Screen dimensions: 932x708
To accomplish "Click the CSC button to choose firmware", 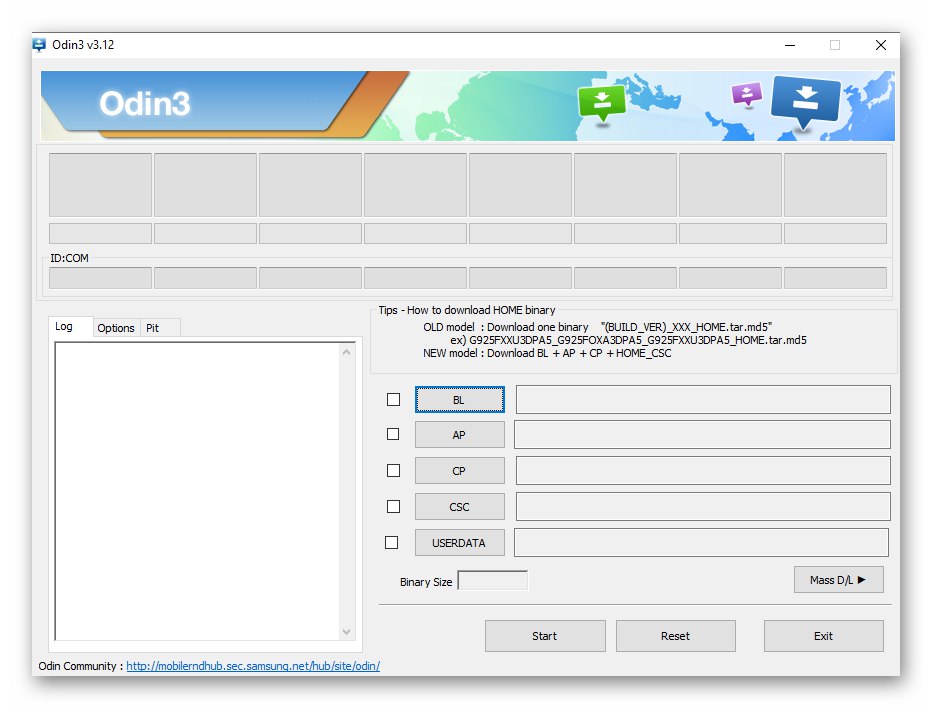I will coord(459,506).
